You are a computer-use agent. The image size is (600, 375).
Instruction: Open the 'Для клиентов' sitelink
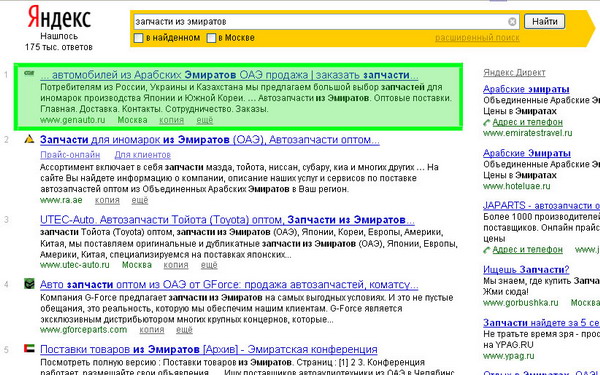point(143,155)
